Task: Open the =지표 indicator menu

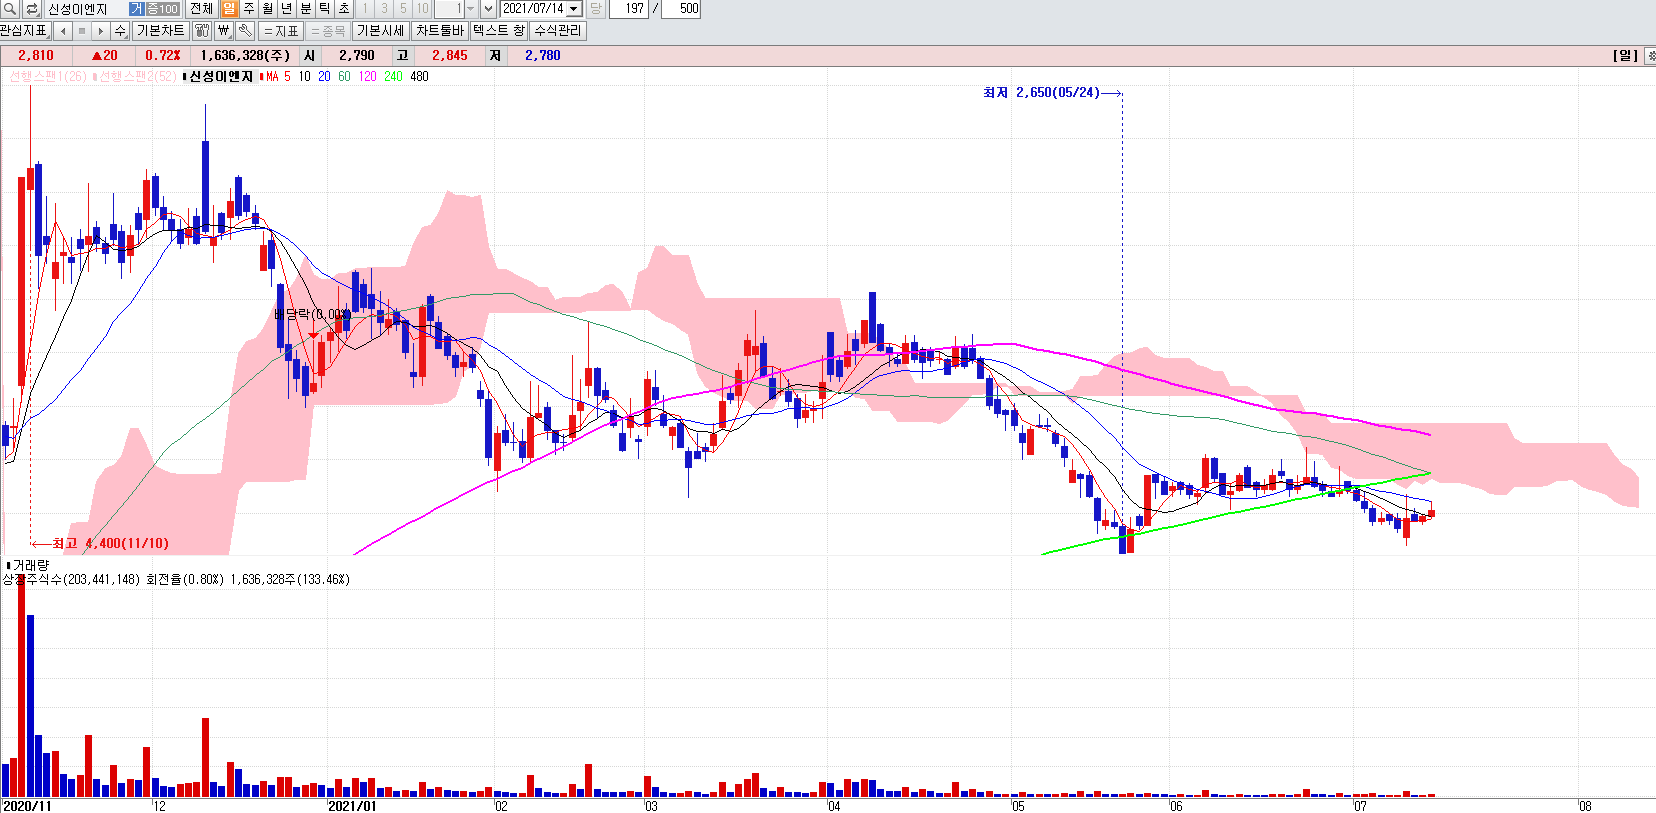Action: (x=281, y=31)
